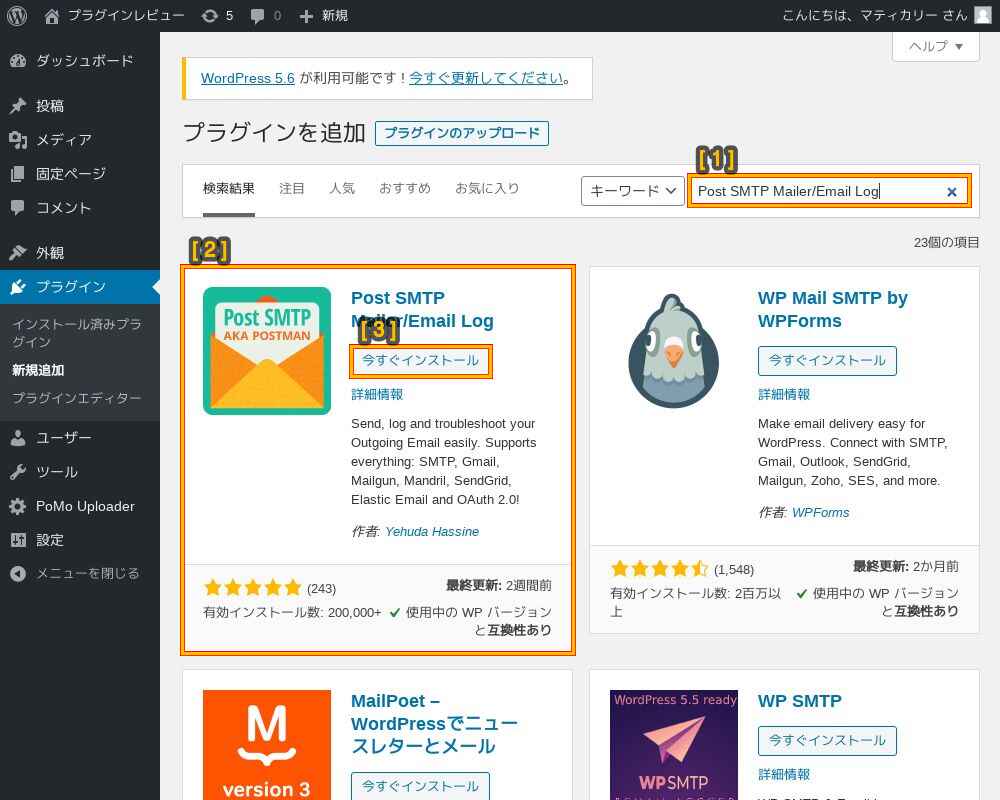The height and width of the screenshot is (800, 1000).
Task: Click the ユーザー person icon
Action: pos(18,438)
